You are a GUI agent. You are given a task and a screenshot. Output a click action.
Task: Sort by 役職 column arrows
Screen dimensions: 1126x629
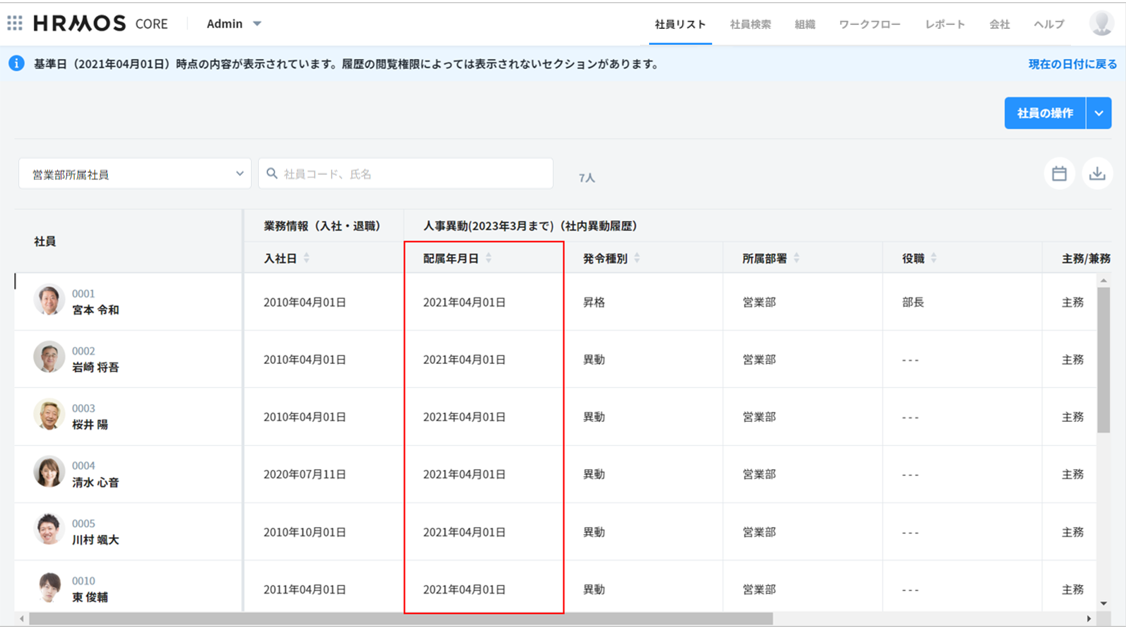click(934, 258)
